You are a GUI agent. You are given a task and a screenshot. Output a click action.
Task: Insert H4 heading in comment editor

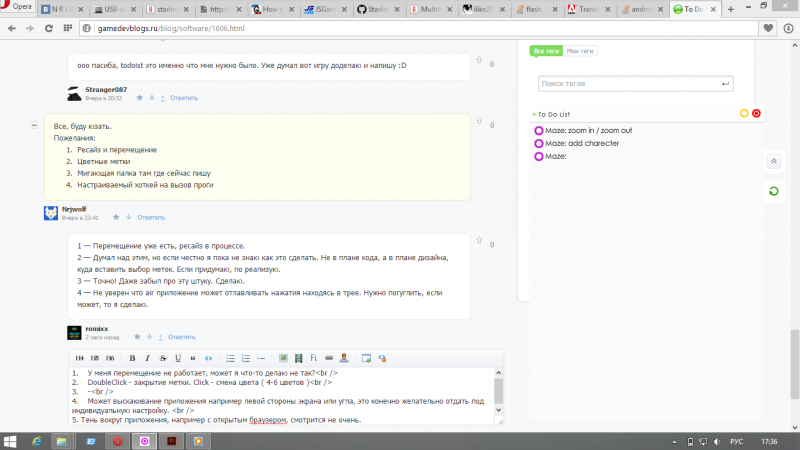point(80,357)
